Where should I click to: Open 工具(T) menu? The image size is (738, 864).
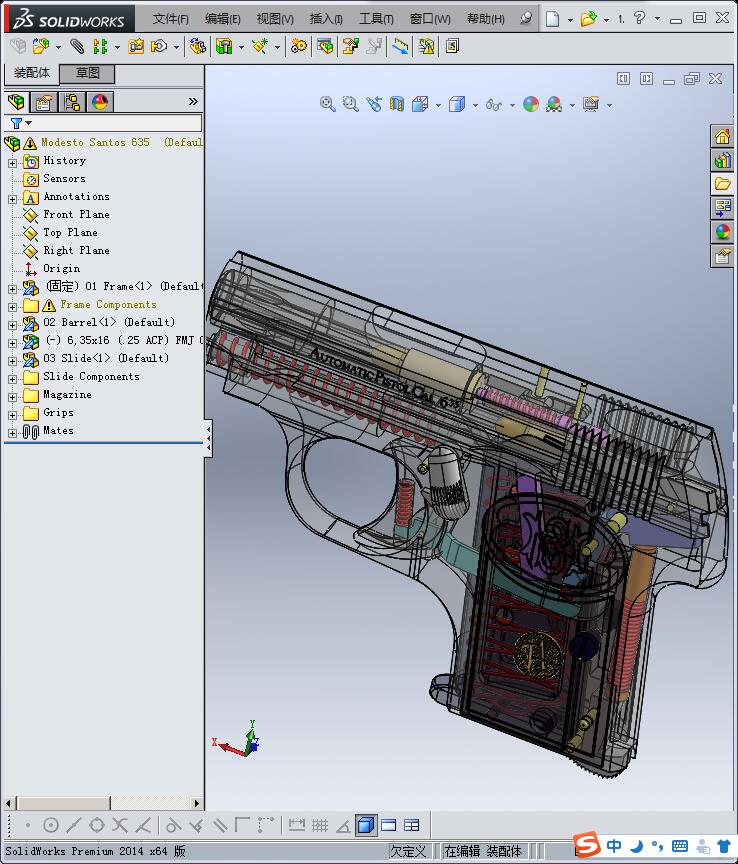(376, 19)
